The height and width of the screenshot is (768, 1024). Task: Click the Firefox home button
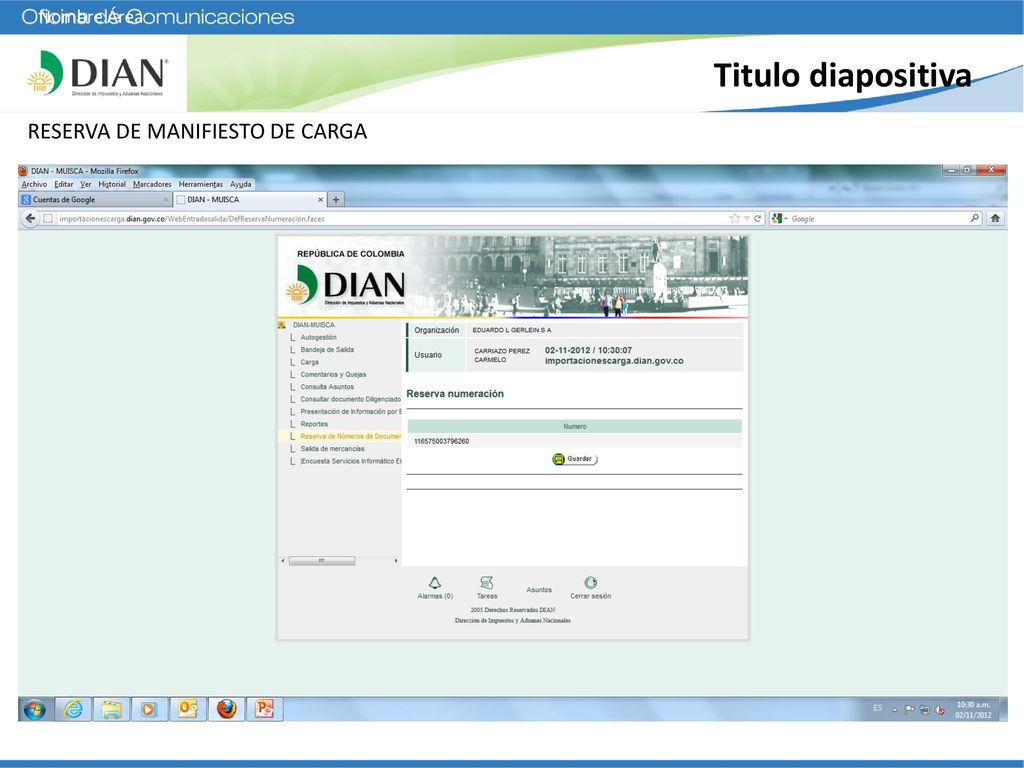click(995, 218)
